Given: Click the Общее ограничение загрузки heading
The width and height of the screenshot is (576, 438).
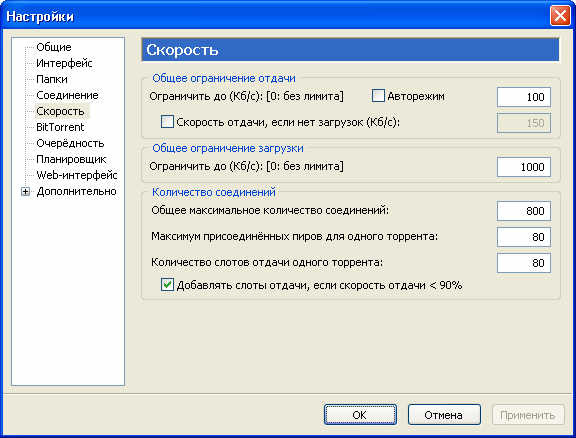Looking at the screenshot, I should tap(228, 148).
